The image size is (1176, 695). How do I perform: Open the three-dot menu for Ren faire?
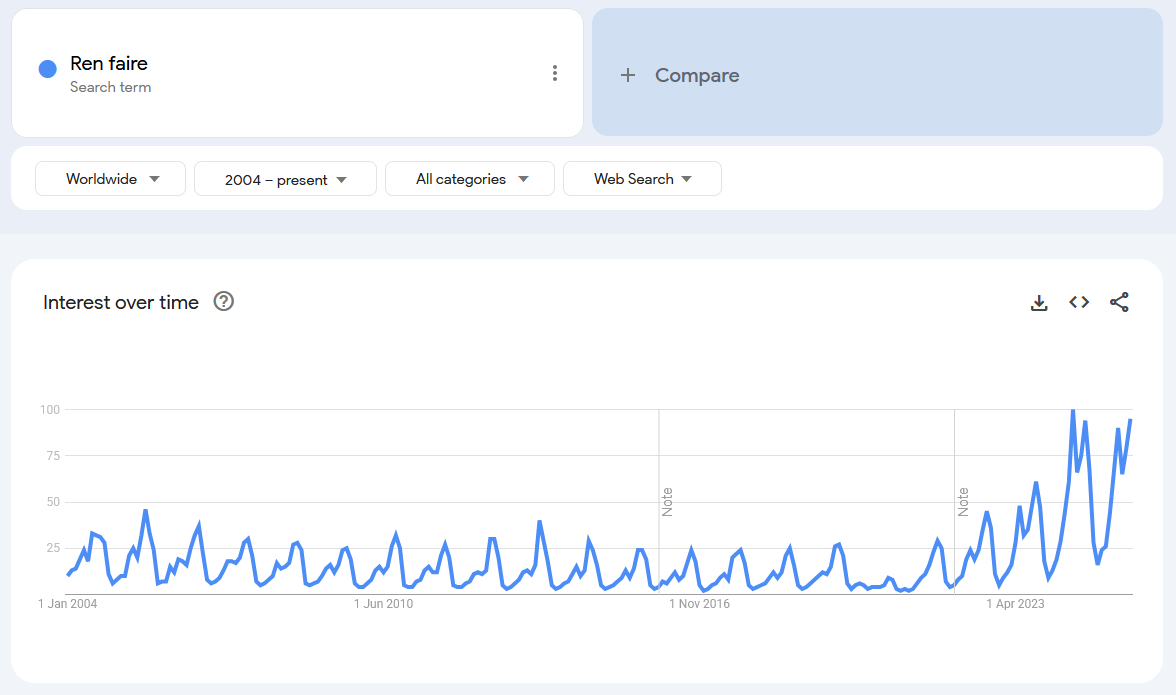coord(555,73)
